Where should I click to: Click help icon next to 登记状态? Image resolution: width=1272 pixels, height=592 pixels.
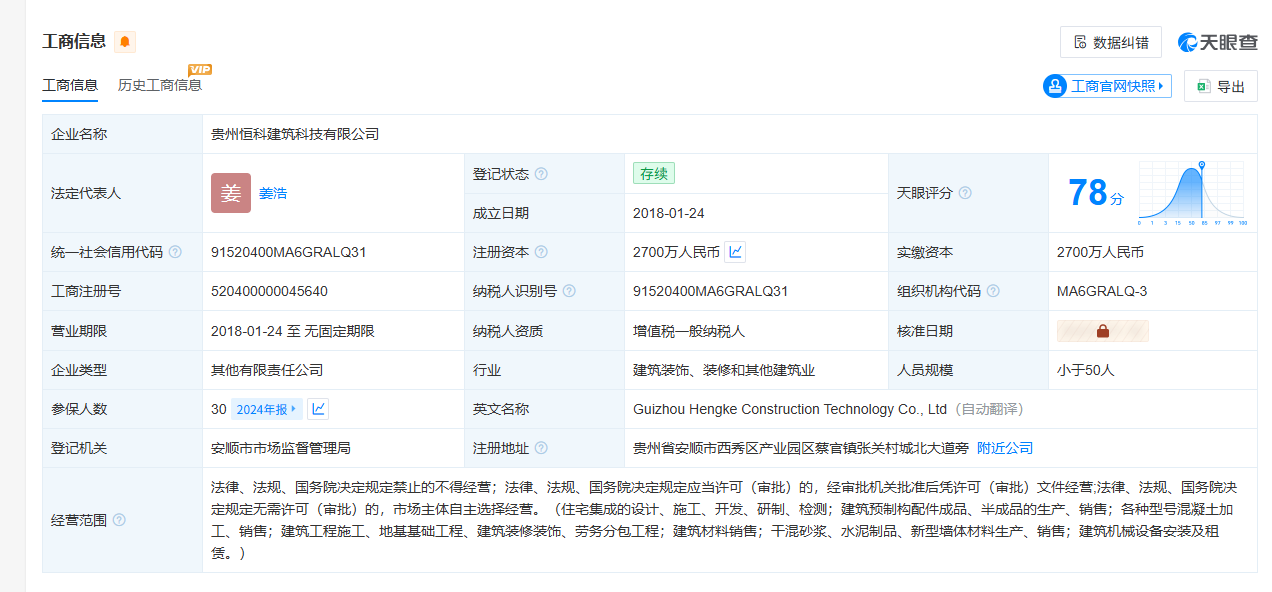[x=541, y=174]
